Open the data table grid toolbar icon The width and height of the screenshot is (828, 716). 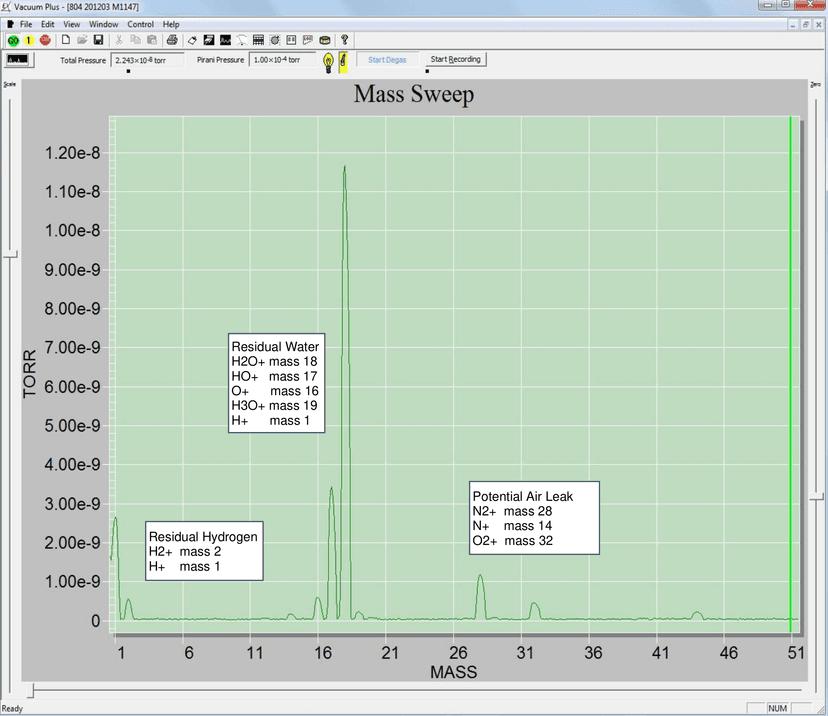click(x=256, y=40)
